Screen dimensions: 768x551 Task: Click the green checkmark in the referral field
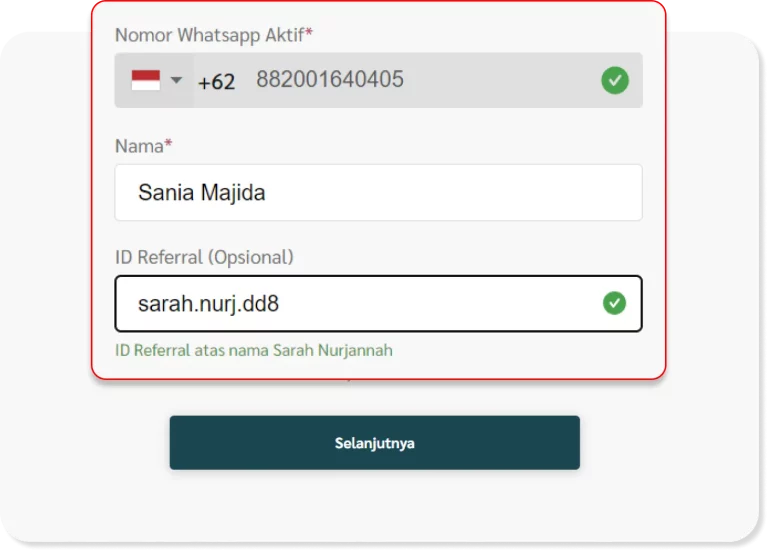(x=614, y=303)
